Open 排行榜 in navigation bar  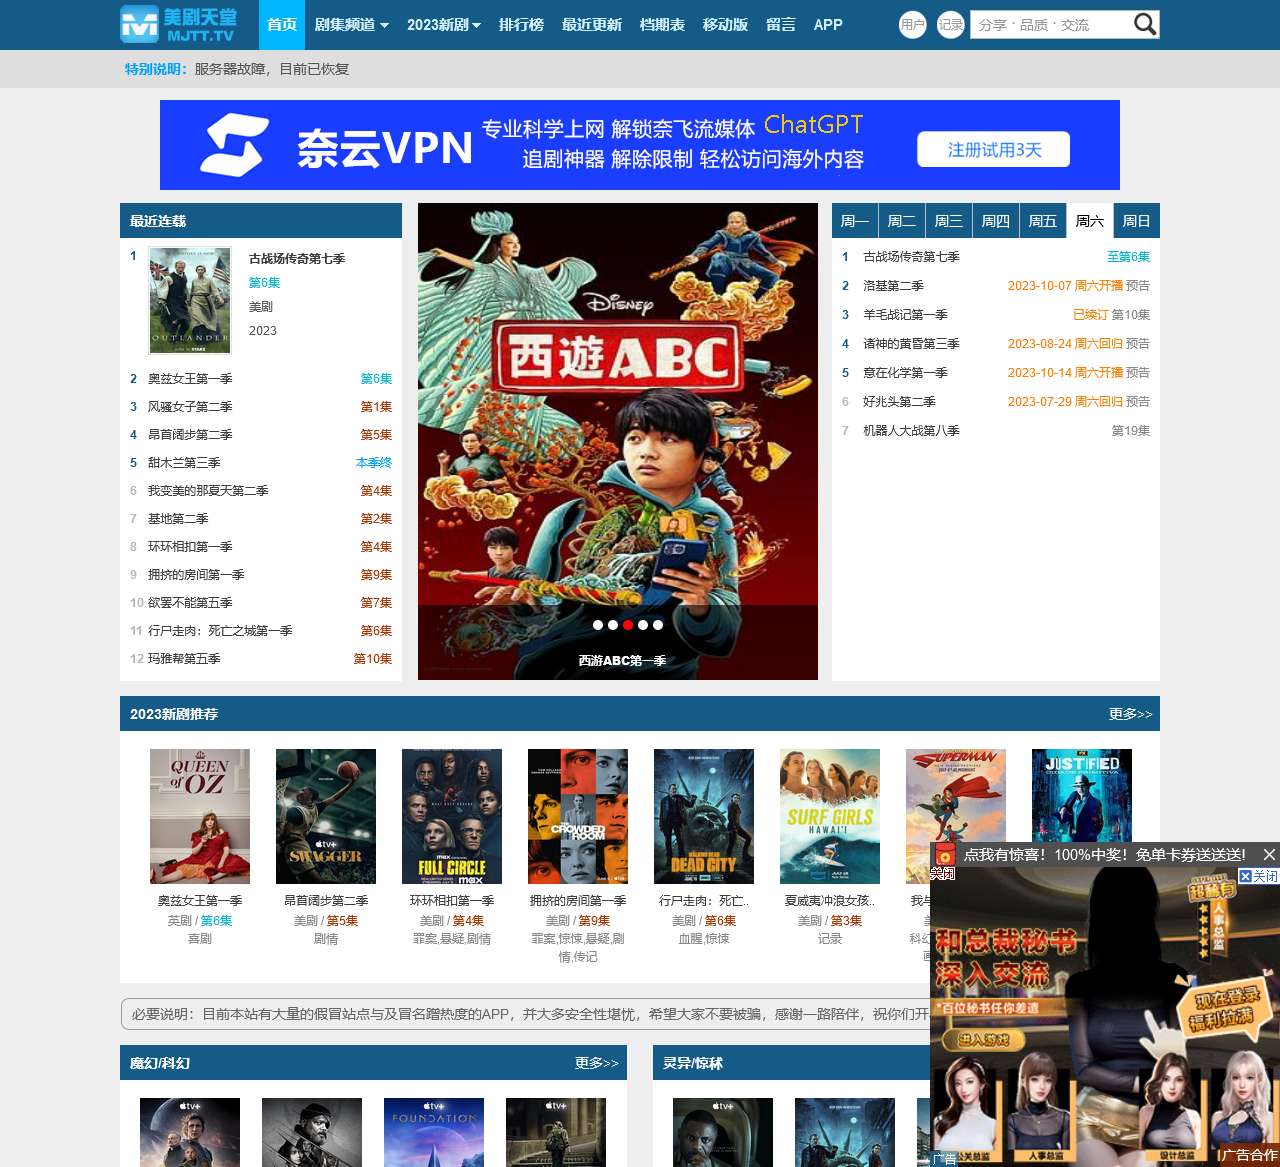521,25
